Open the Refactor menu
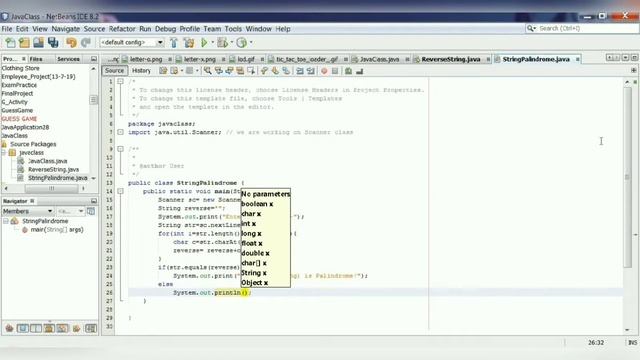Screen dimensions: 640x360 point(122,29)
